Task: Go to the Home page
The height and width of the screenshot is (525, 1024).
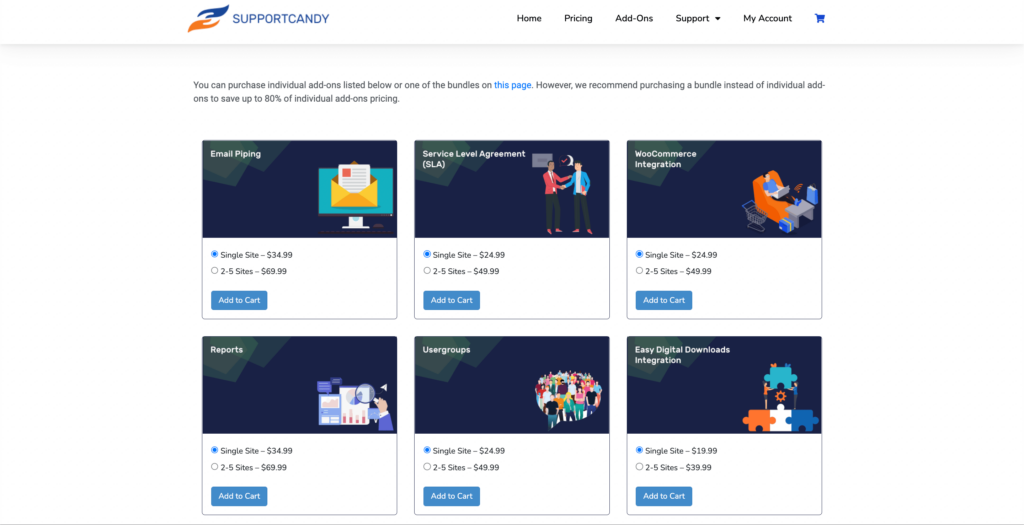Action: (529, 18)
